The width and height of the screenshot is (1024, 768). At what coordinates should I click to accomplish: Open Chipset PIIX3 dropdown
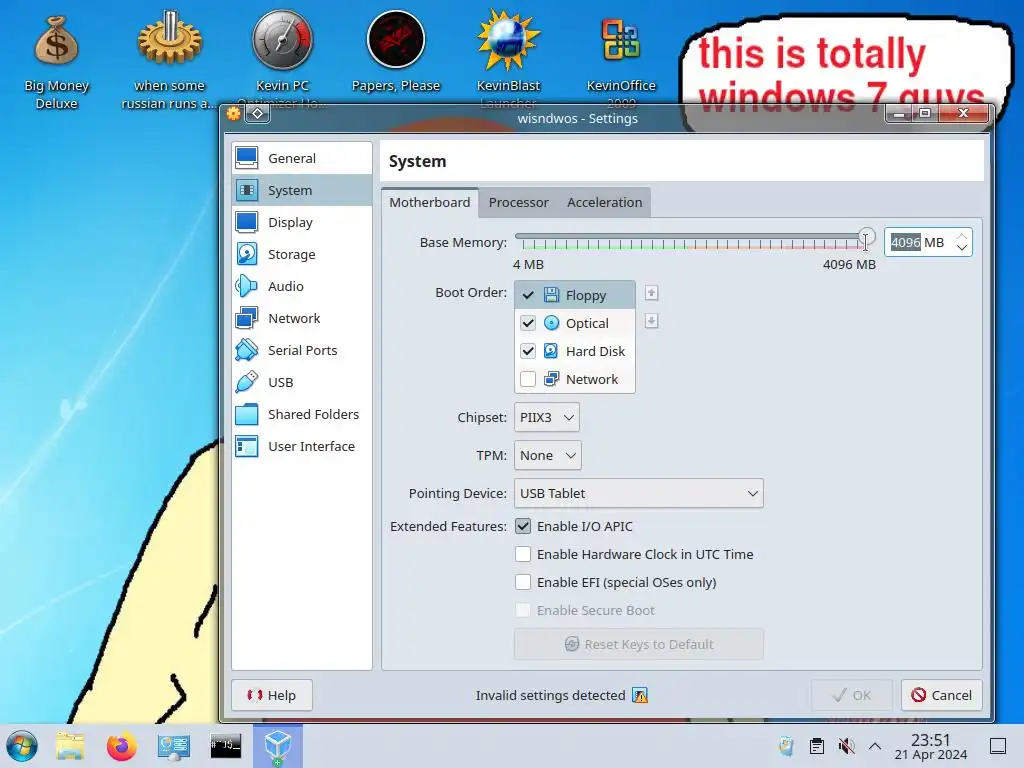pos(547,417)
